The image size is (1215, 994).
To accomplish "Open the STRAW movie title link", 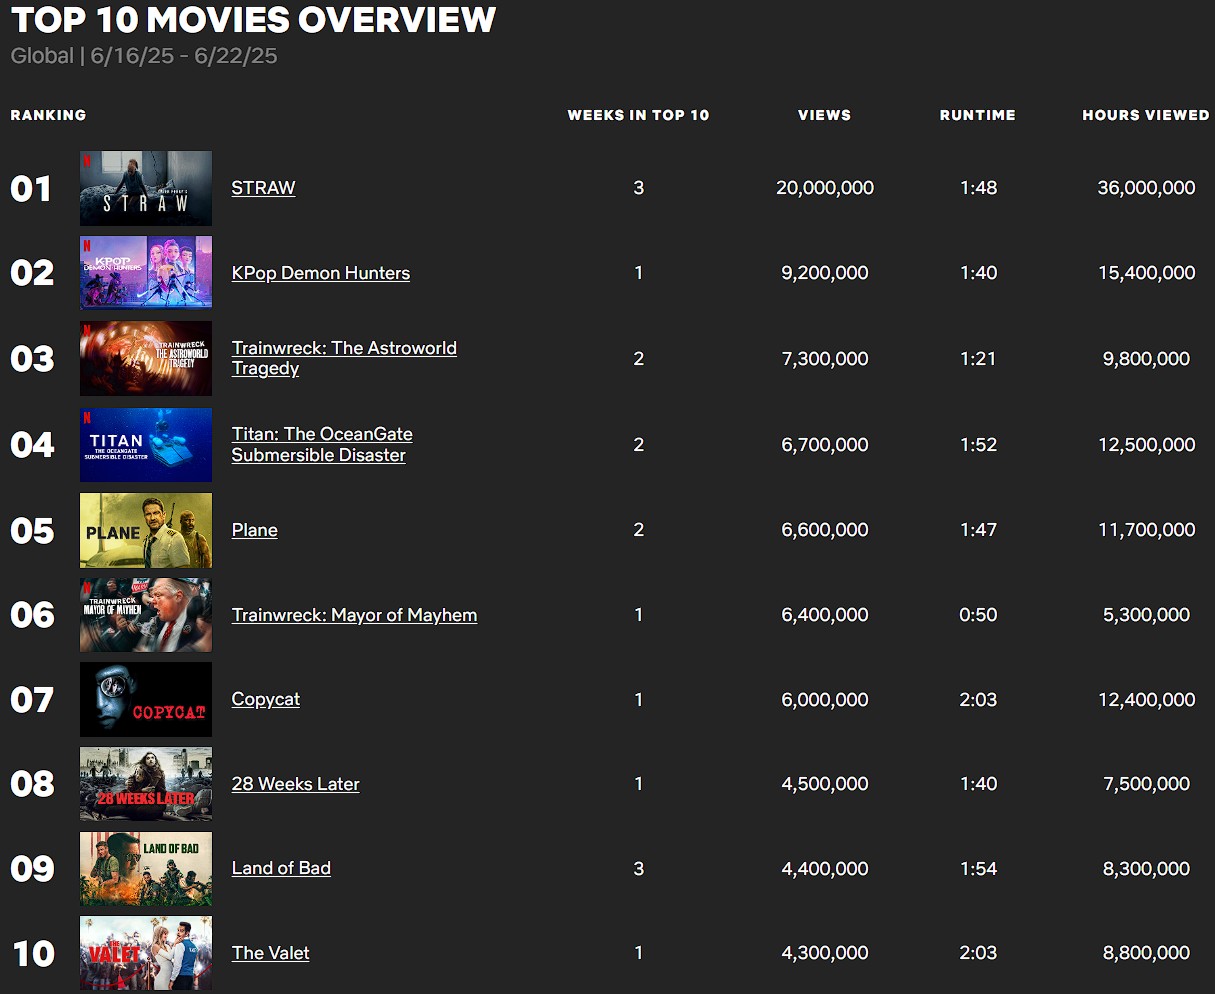I will (x=263, y=188).
